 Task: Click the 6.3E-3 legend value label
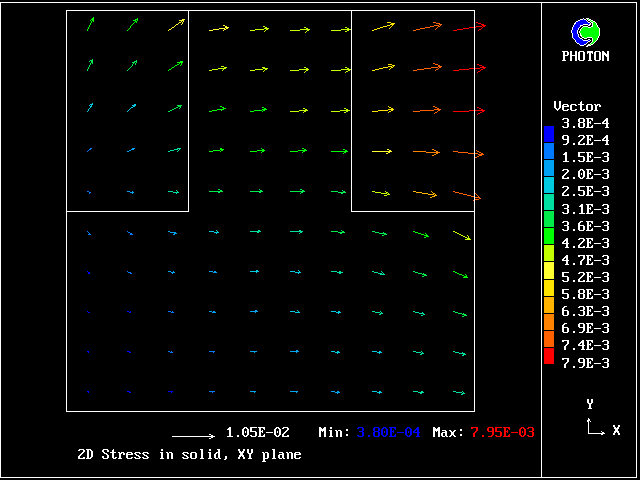pos(585,311)
